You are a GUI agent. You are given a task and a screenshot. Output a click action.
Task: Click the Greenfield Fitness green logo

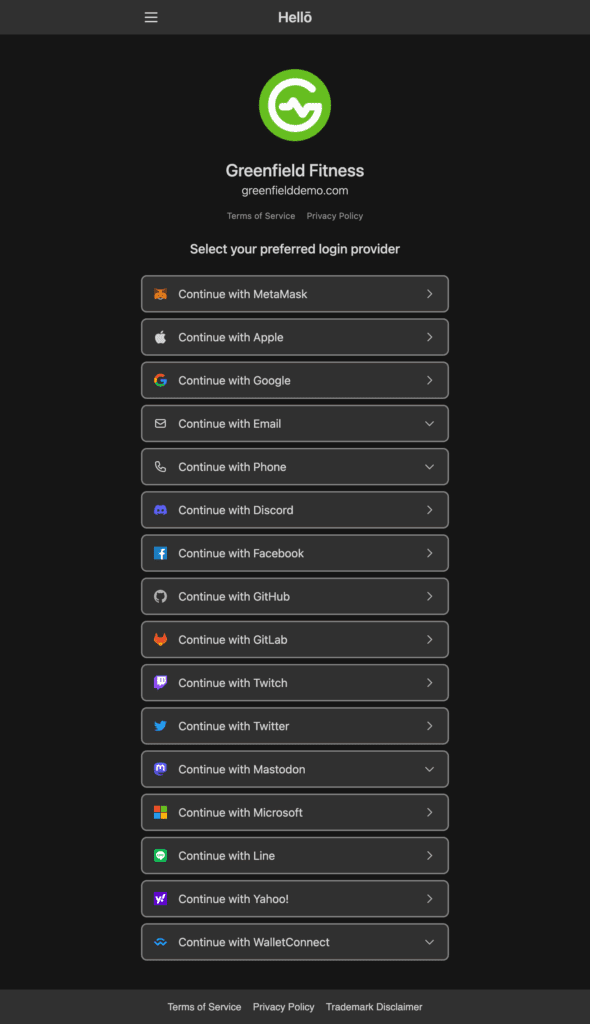[295, 105]
